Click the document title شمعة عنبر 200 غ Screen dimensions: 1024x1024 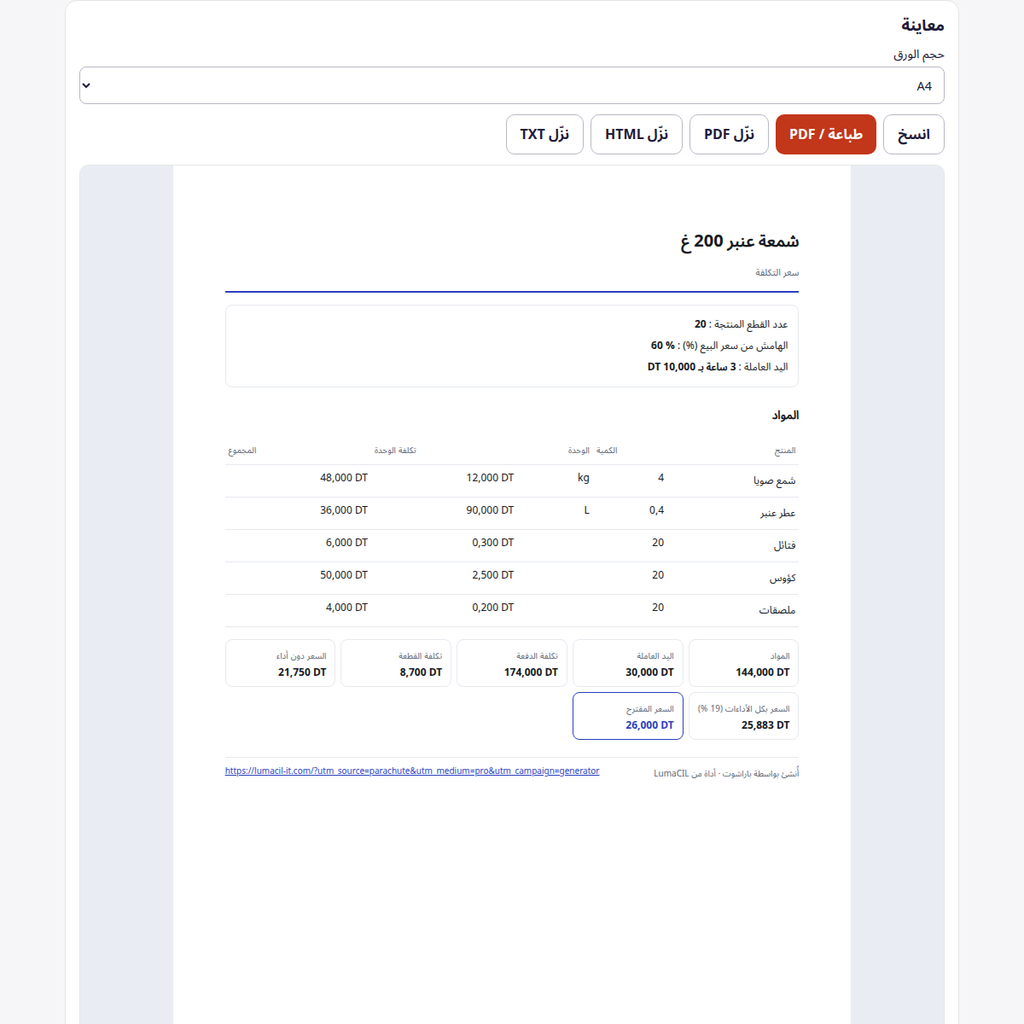[739, 242]
